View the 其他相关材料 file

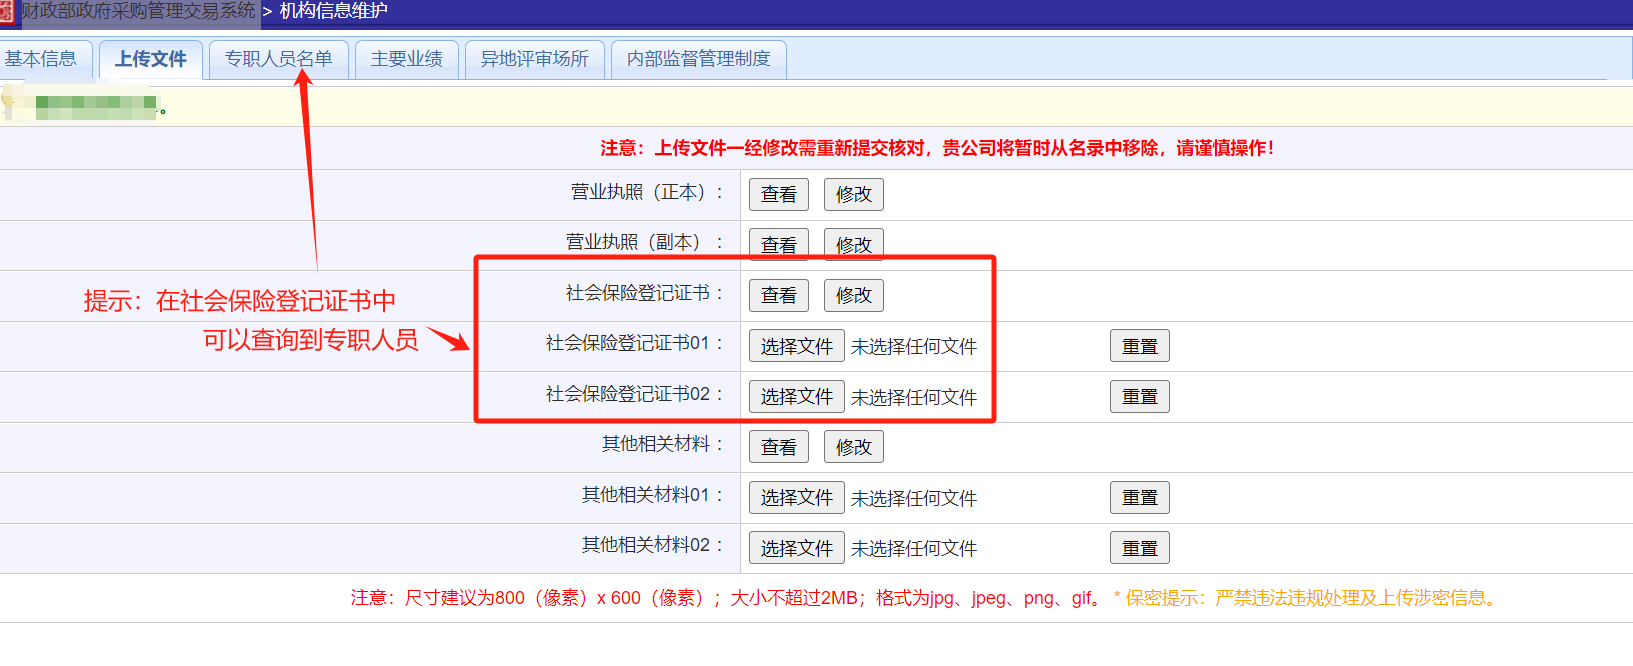778,447
